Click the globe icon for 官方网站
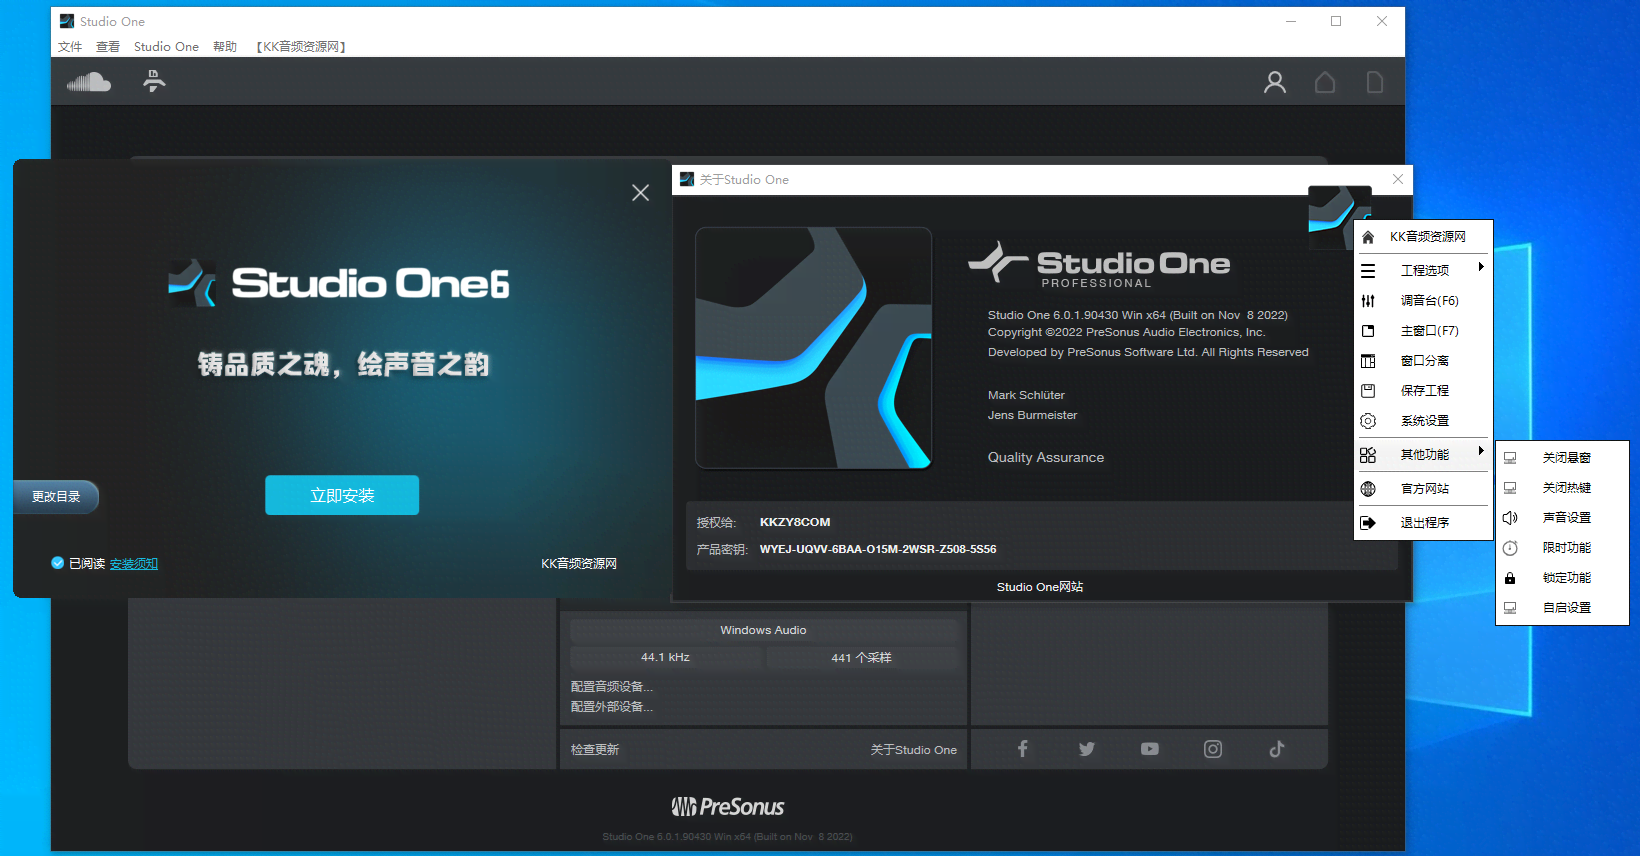Viewport: 1640px width, 856px height. [x=1368, y=489]
